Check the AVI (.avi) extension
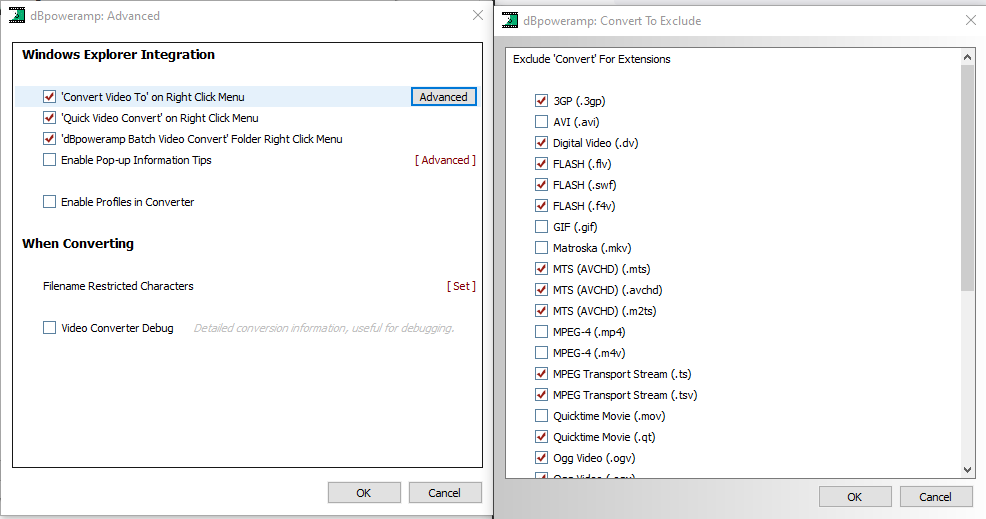This screenshot has height=519, width=986. coord(541,121)
